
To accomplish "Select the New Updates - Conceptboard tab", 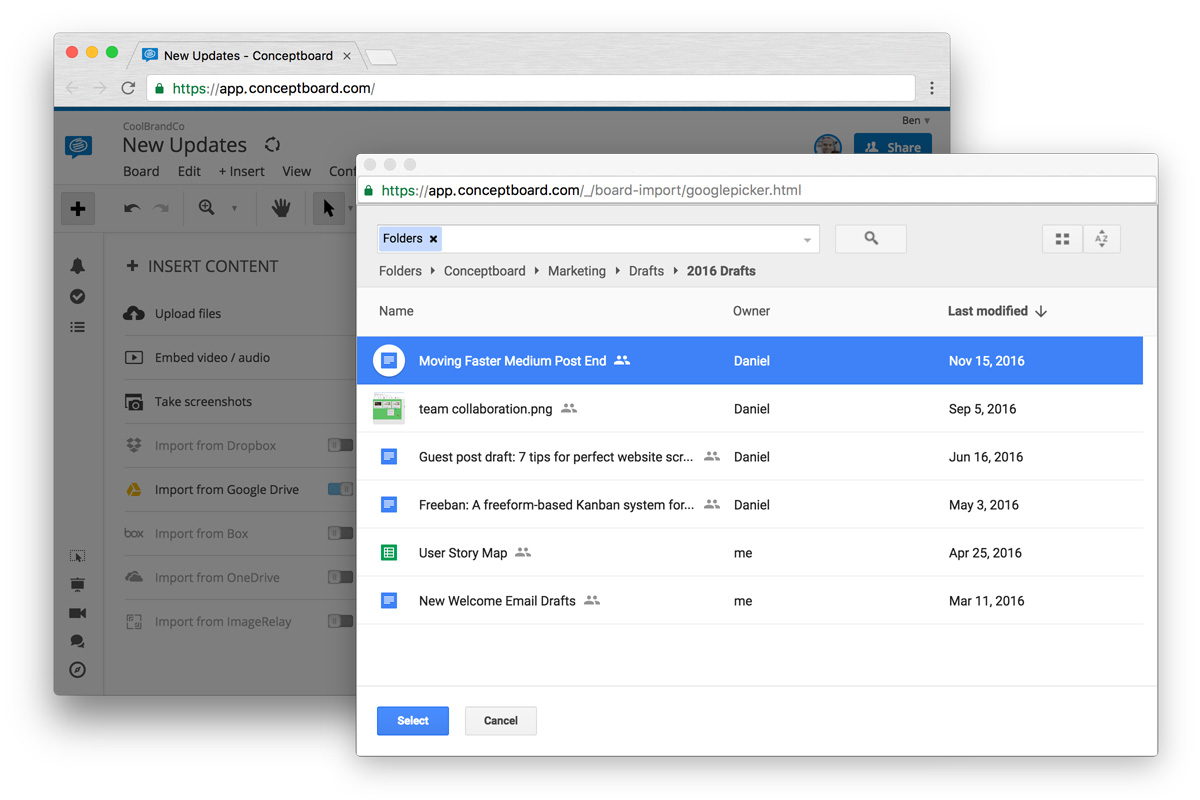I will (247, 56).
